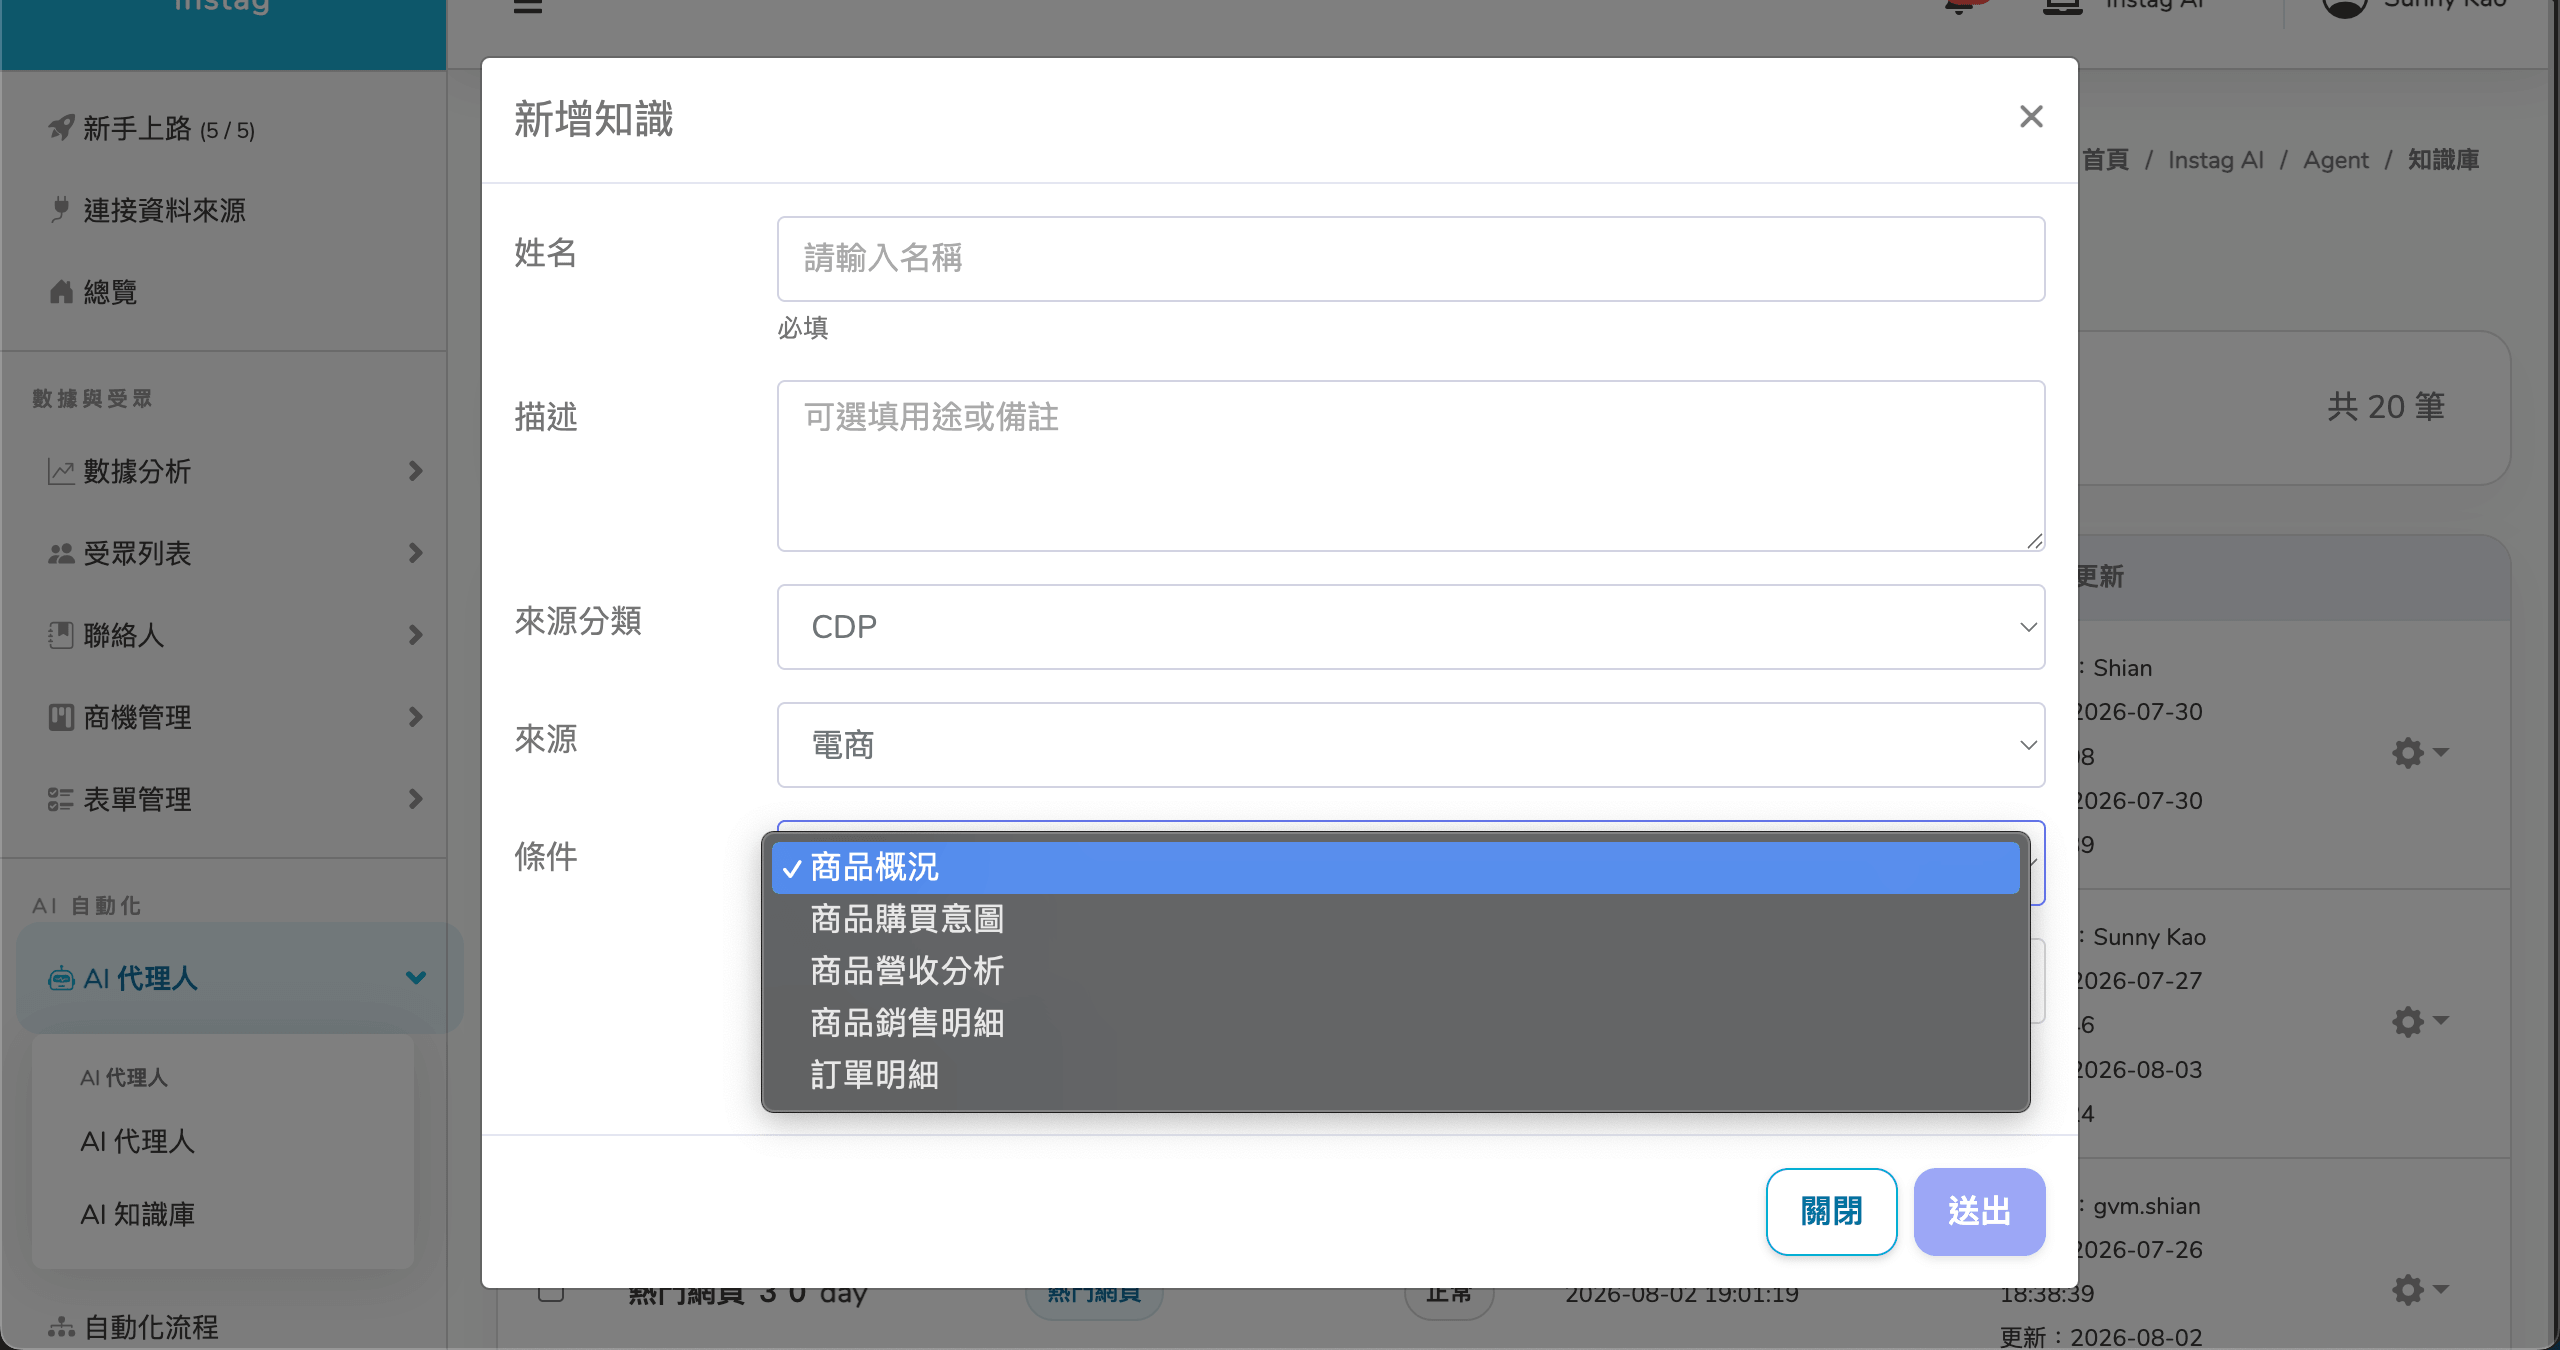This screenshot has width=2560, height=1350.
Task: Click 商機管理 board icon
Action: click(x=61, y=718)
